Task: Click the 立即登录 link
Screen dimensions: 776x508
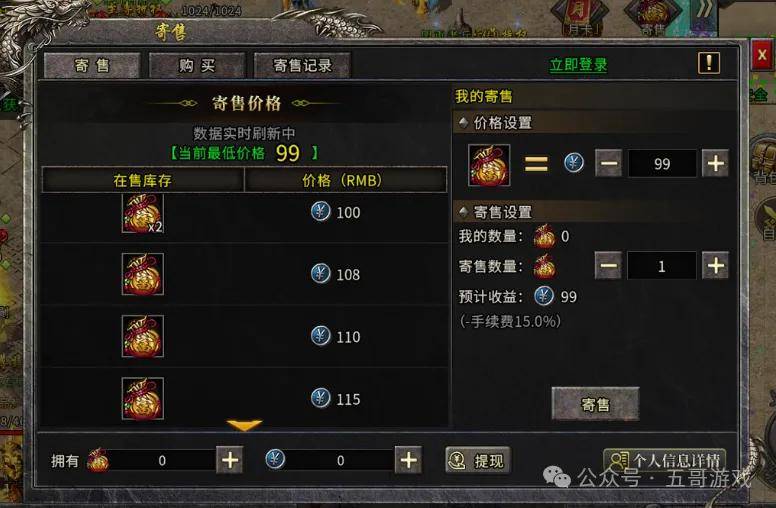Action: (x=579, y=65)
